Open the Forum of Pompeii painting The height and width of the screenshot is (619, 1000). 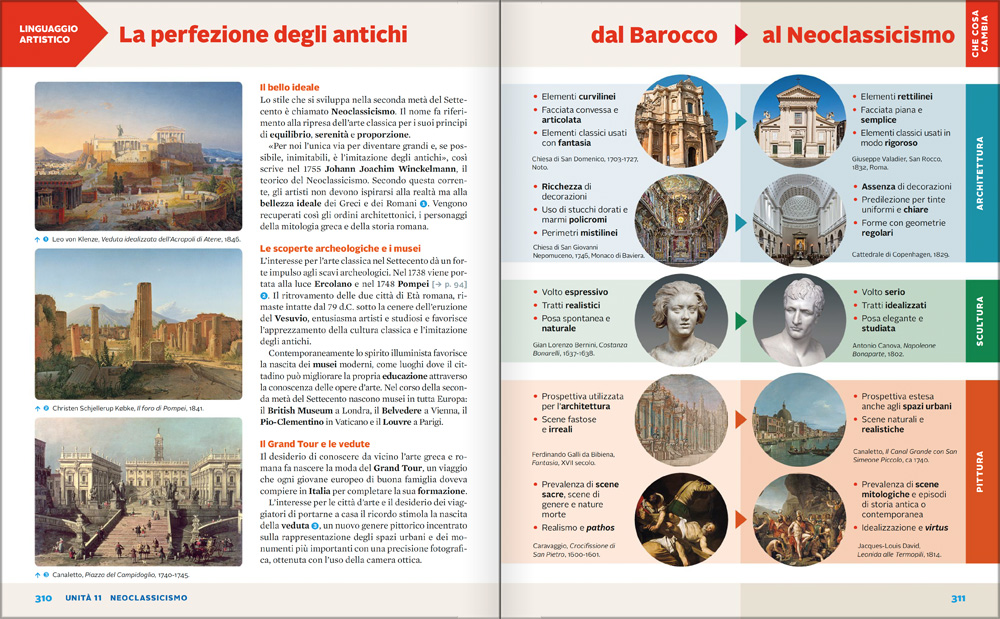[x=138, y=324]
